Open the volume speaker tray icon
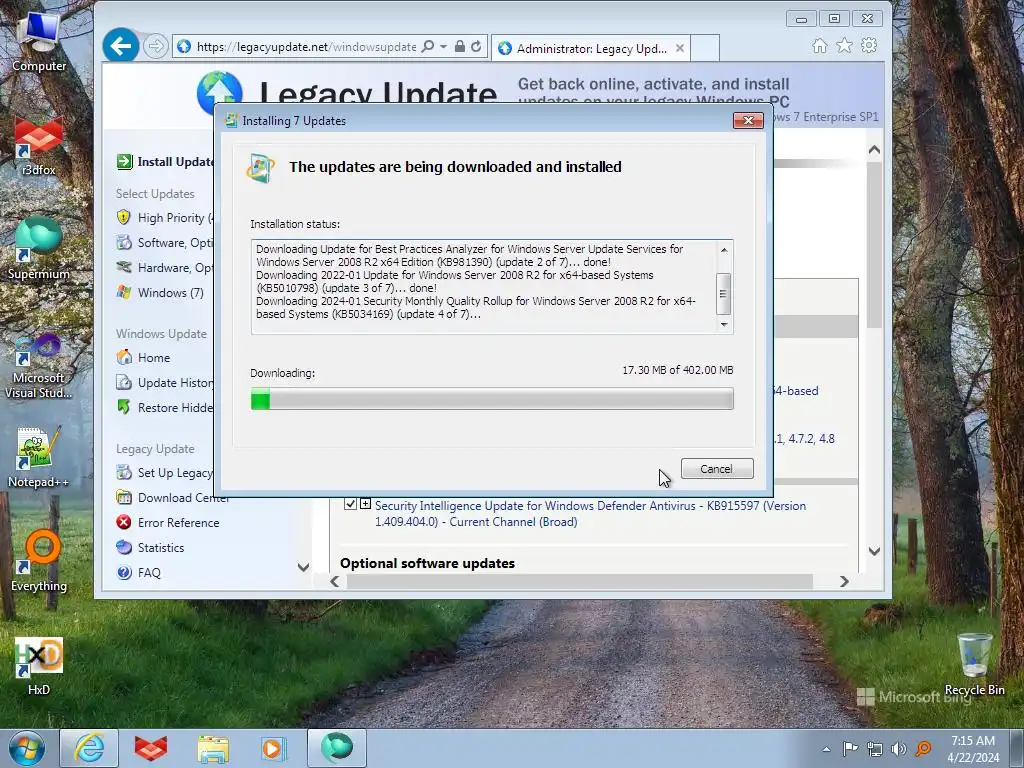 pyautogui.click(x=899, y=749)
